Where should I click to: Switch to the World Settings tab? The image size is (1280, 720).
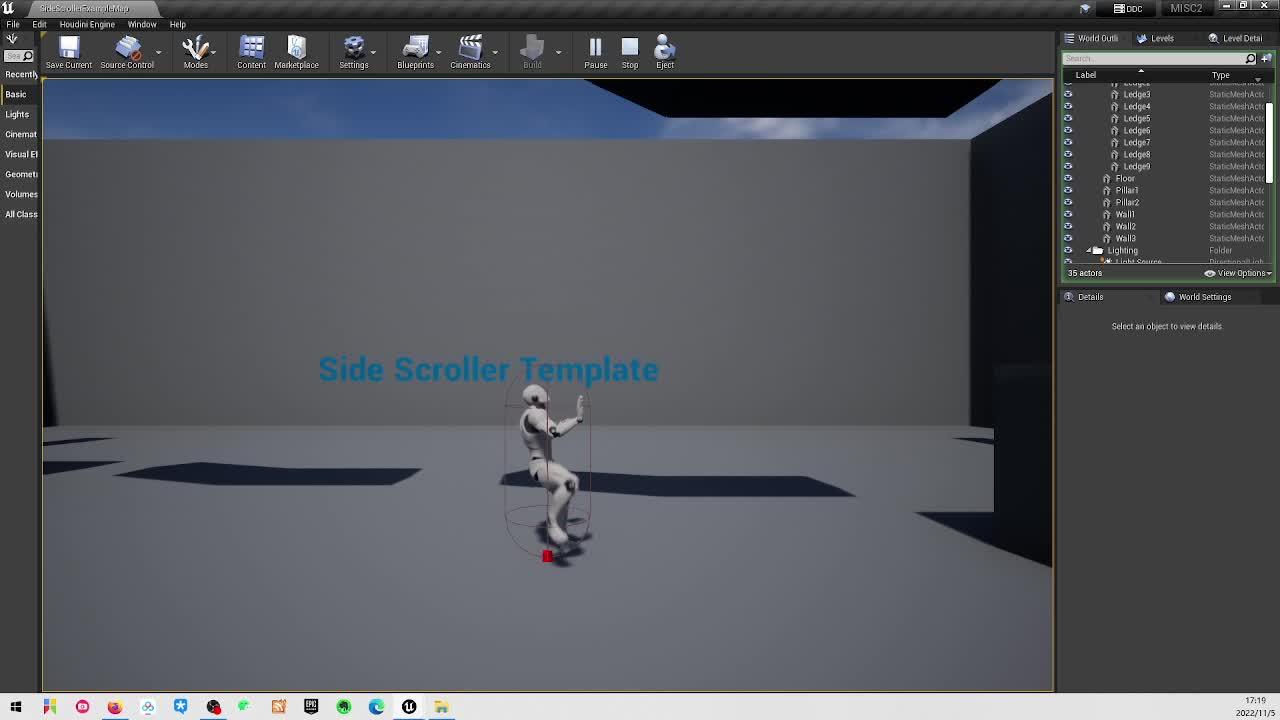pyautogui.click(x=1203, y=297)
